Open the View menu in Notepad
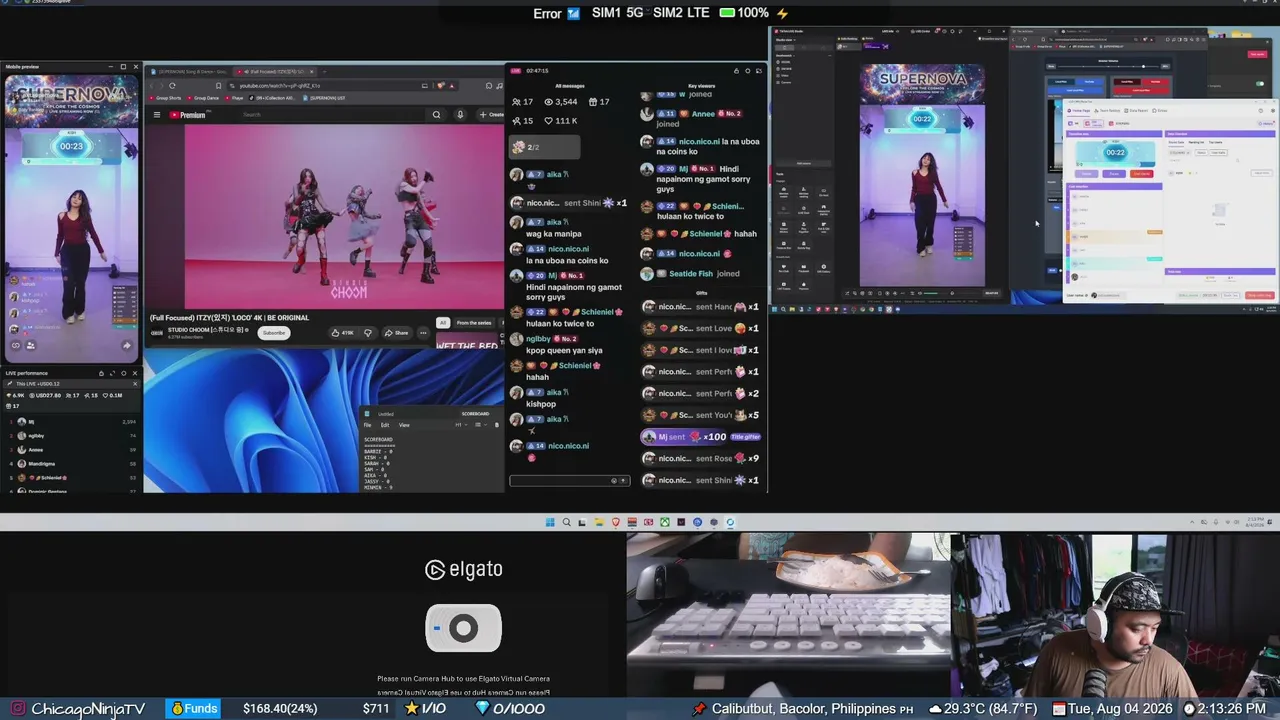The height and width of the screenshot is (720, 1280). tap(404, 425)
